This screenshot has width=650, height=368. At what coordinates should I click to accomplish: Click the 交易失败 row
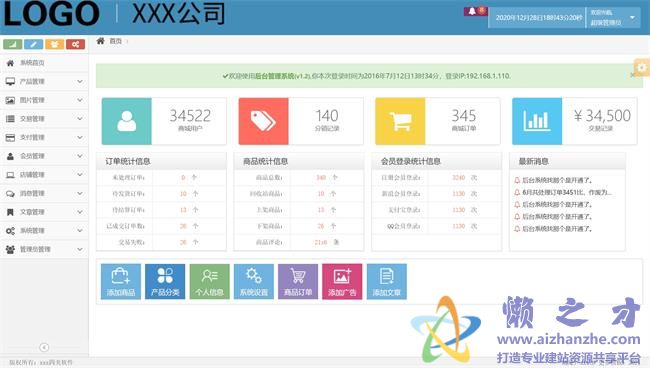[x=161, y=242]
